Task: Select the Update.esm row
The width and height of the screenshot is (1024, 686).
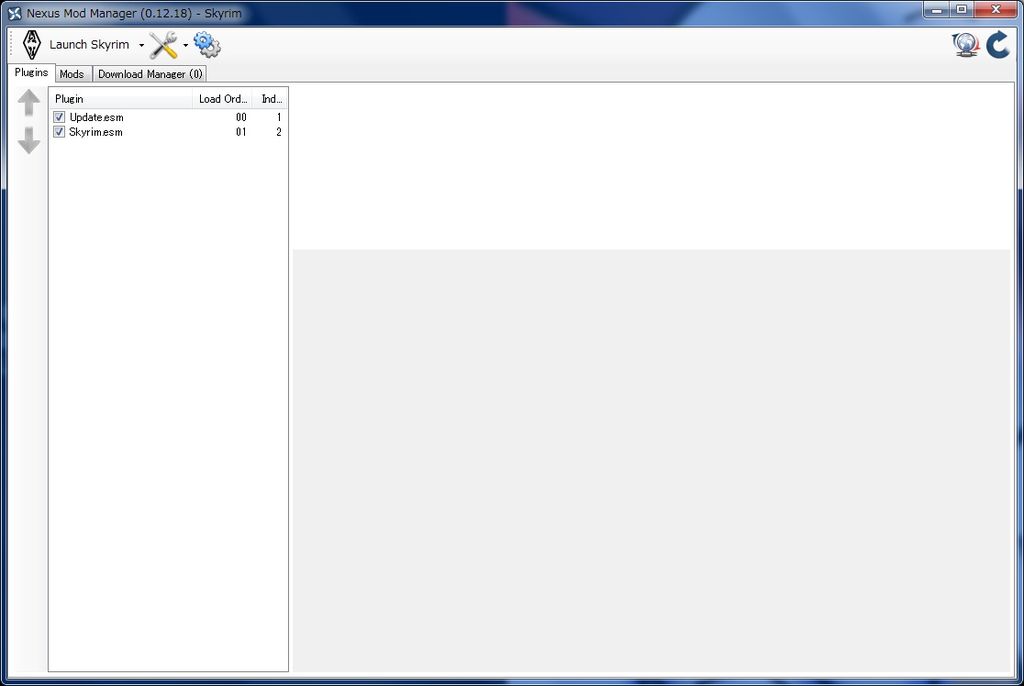Action: (168, 117)
